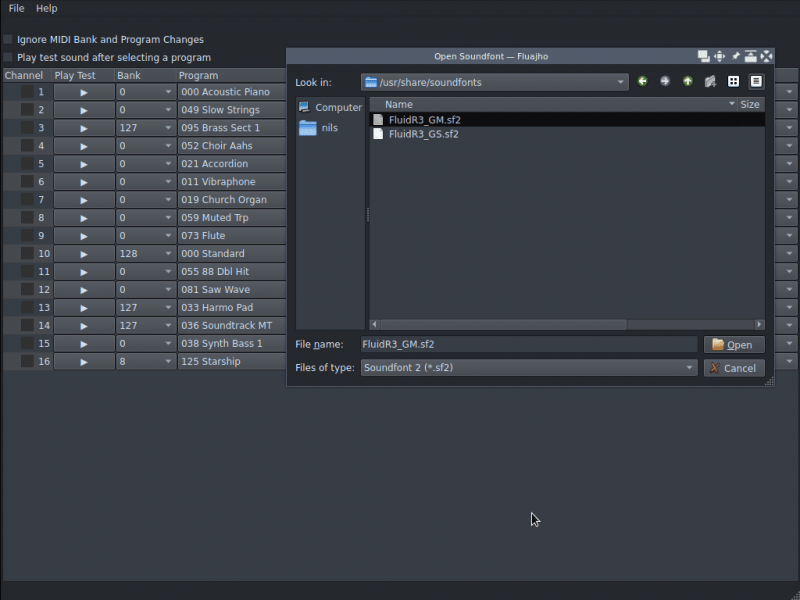The height and width of the screenshot is (600, 800).
Task: Switch file dialog to detail view
Action: (x=756, y=82)
